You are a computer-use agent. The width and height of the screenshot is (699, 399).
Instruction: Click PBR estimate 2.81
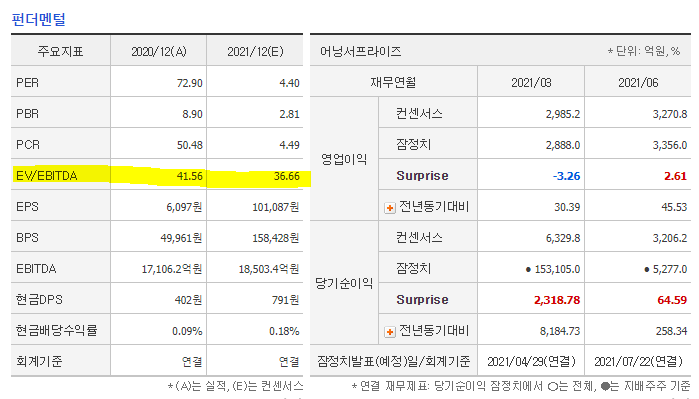click(x=289, y=114)
